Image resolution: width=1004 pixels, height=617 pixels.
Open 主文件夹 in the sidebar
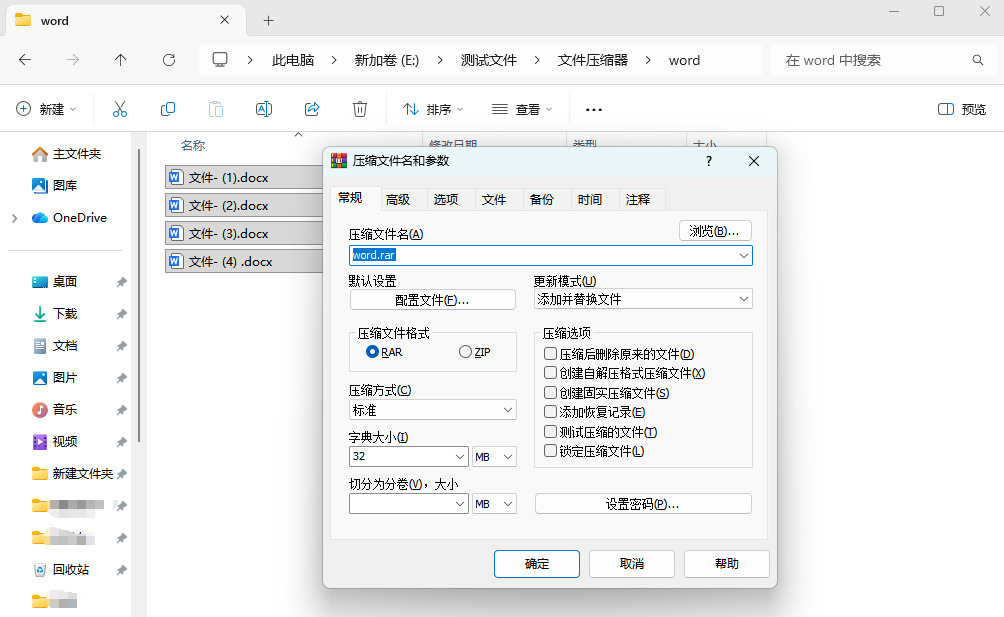click(67, 154)
